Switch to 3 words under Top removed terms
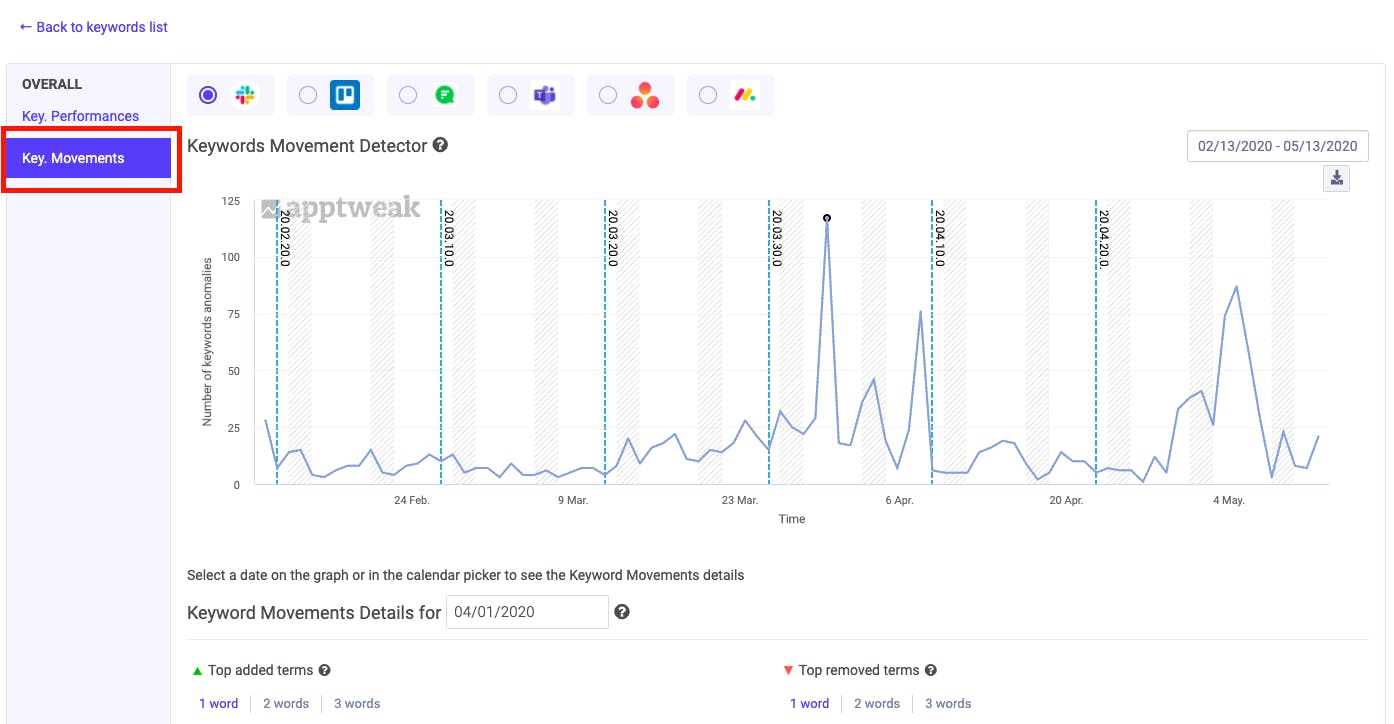Viewport: 1394px width, 724px height. 948,703
